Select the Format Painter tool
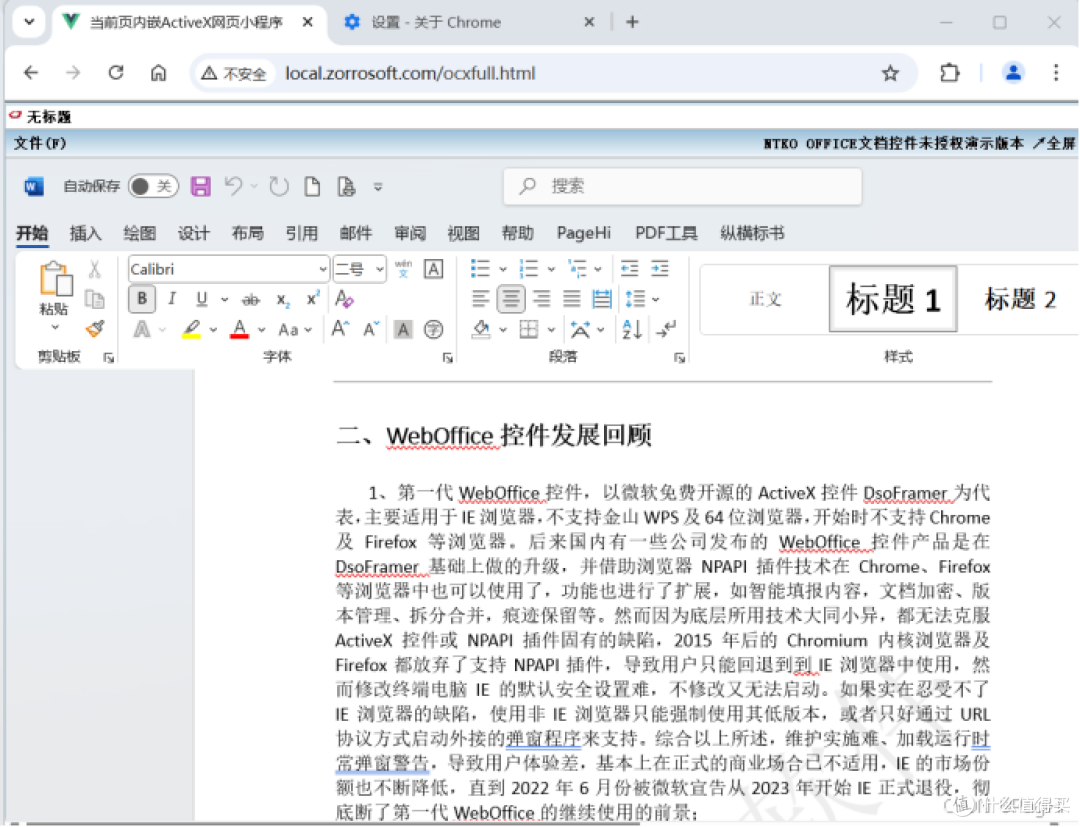Viewport: 1080px width, 827px height. (95, 328)
